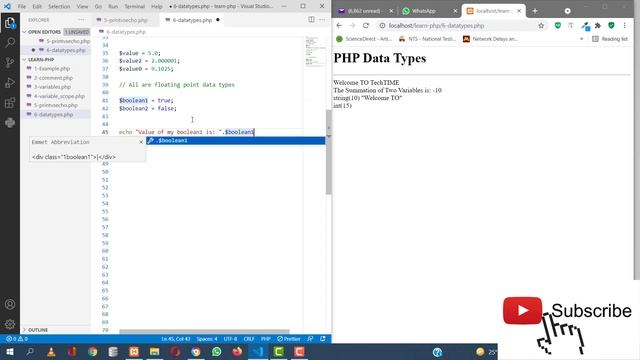Close the WhatsApp Chrome tab
The width and height of the screenshot is (640, 360).
tap(455, 11)
